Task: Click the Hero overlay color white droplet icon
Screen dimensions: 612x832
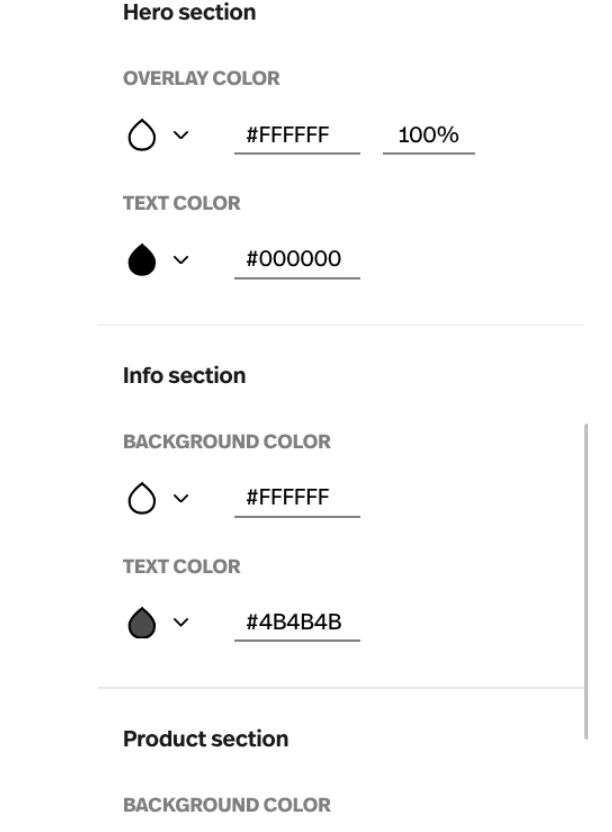Action: (x=142, y=135)
